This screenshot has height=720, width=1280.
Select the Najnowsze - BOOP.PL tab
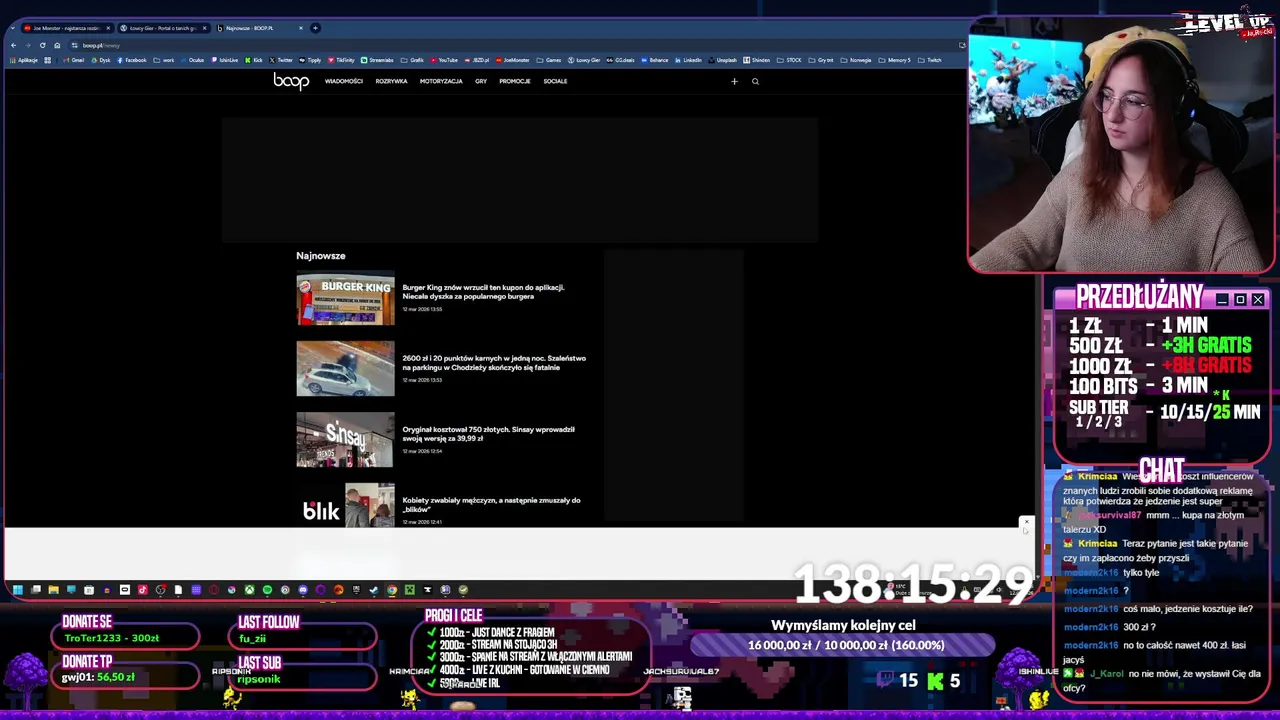[260, 28]
